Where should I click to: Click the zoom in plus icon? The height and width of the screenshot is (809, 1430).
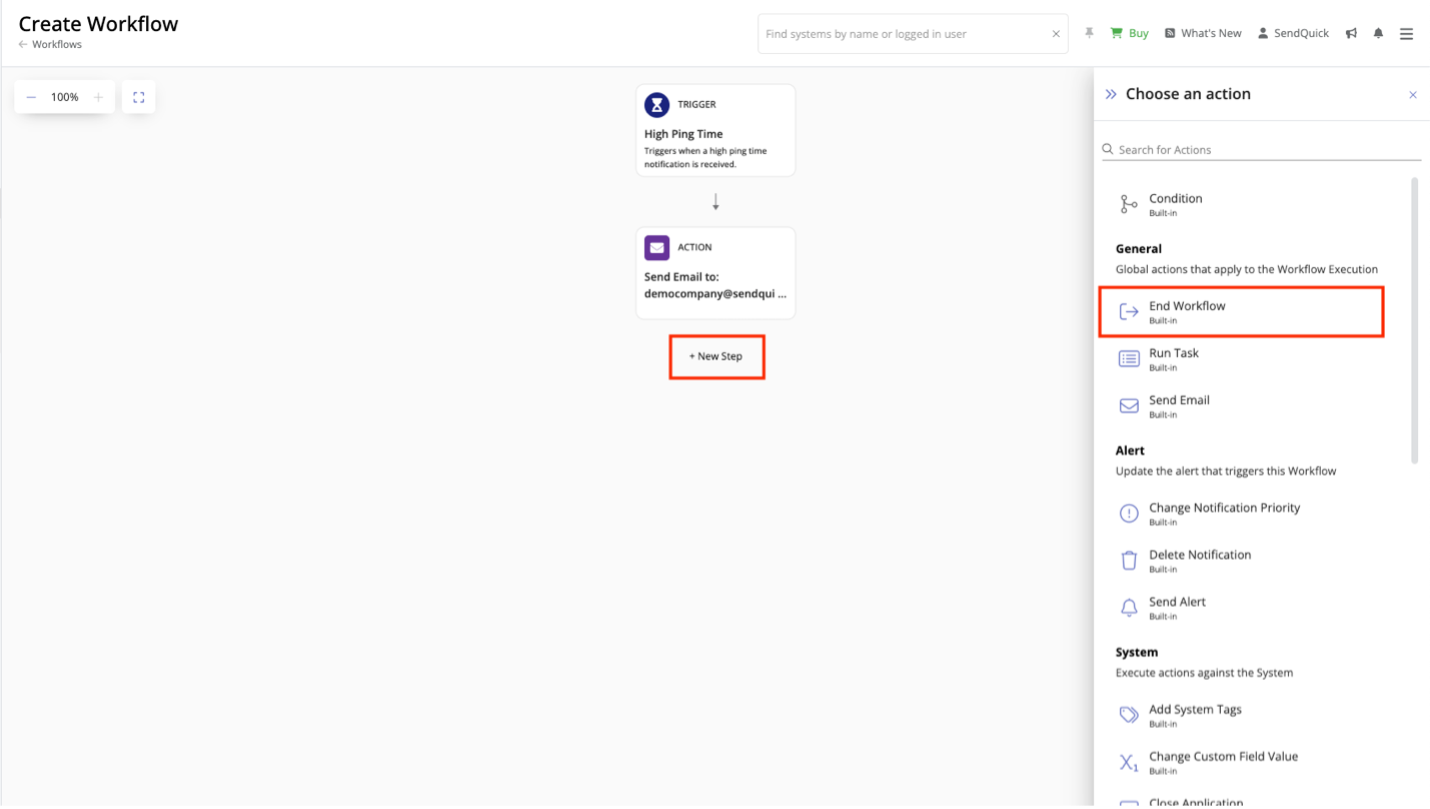98,97
